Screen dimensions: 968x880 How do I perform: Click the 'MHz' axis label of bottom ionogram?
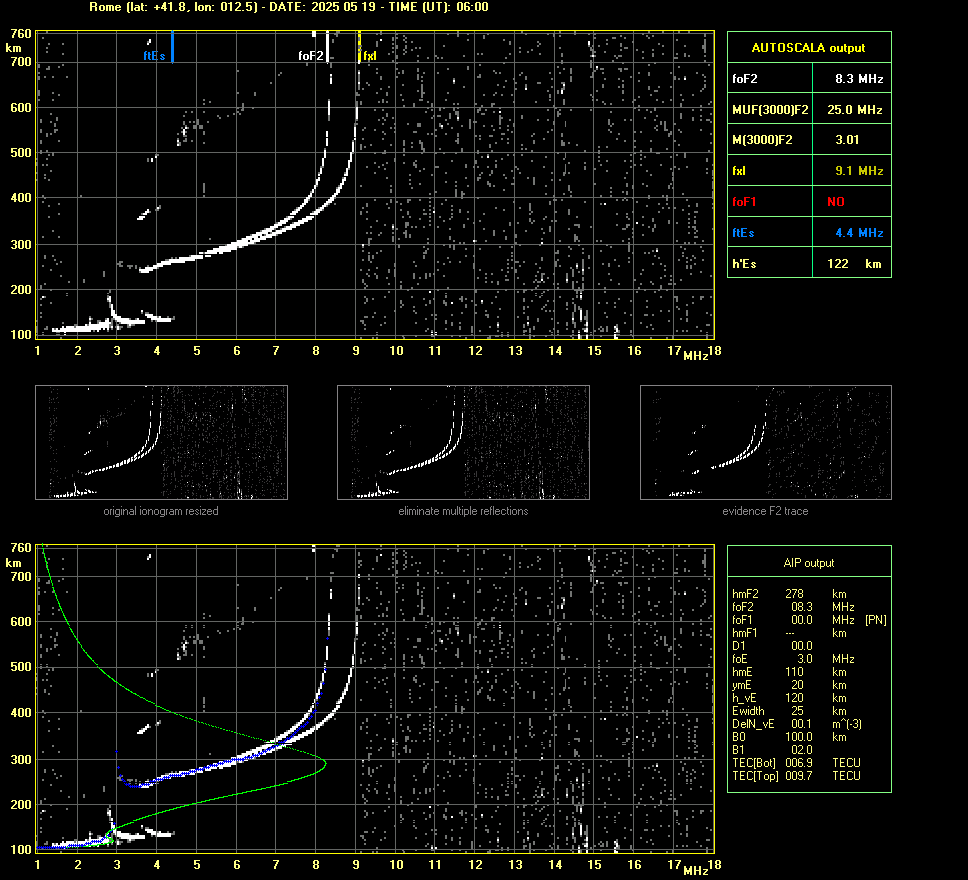pos(696,870)
